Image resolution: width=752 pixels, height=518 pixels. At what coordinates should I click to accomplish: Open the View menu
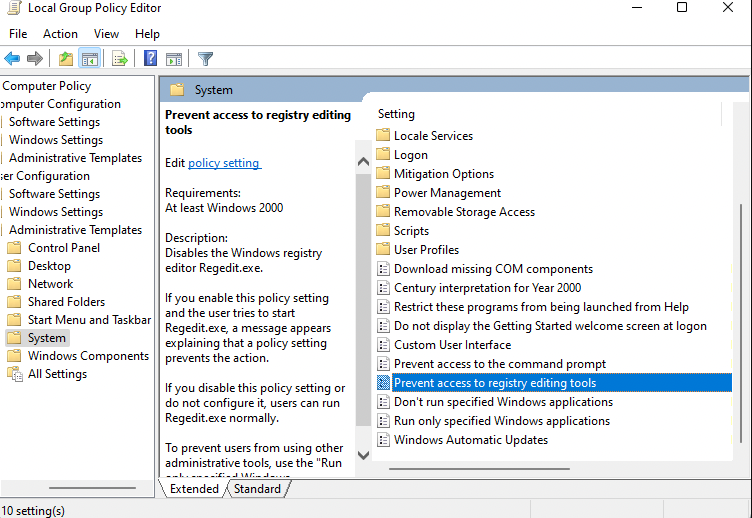pyautogui.click(x=106, y=34)
